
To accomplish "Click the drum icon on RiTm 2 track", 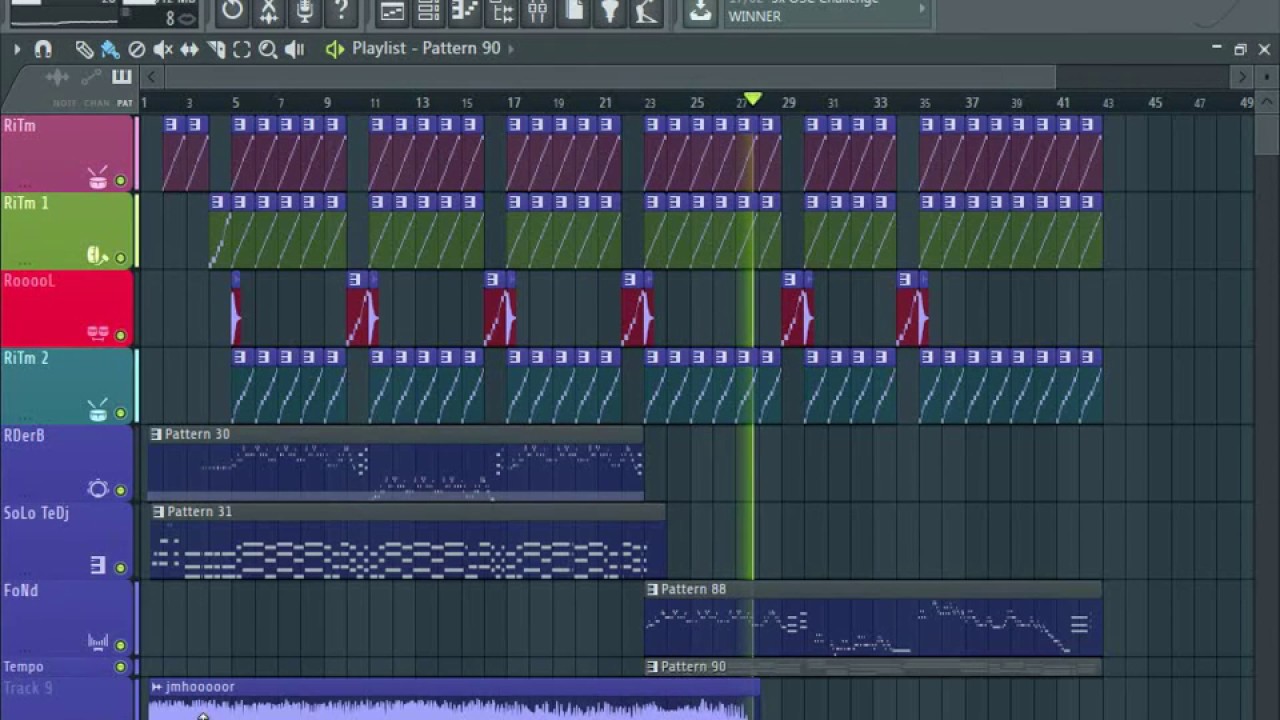I will point(98,410).
